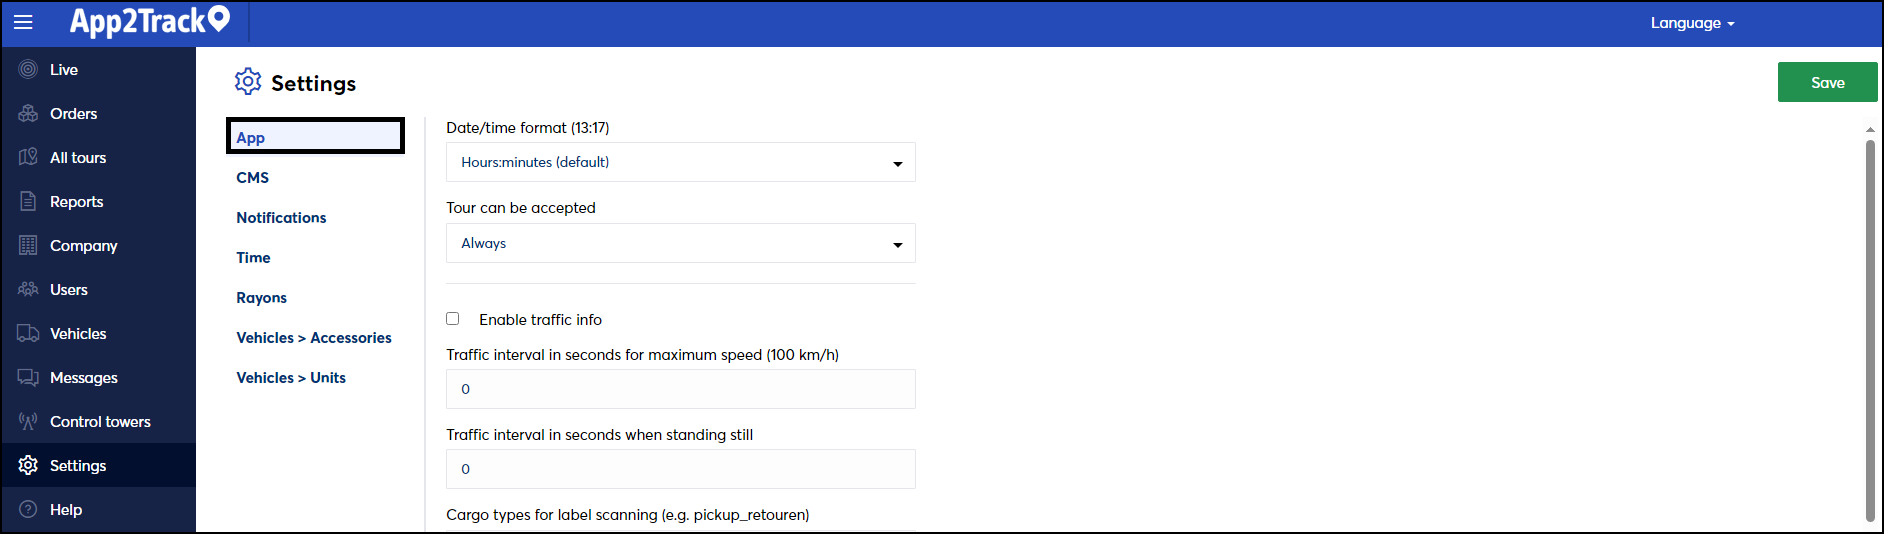Open Help via question mark icon
The height and width of the screenshot is (534, 1884).
click(x=28, y=509)
